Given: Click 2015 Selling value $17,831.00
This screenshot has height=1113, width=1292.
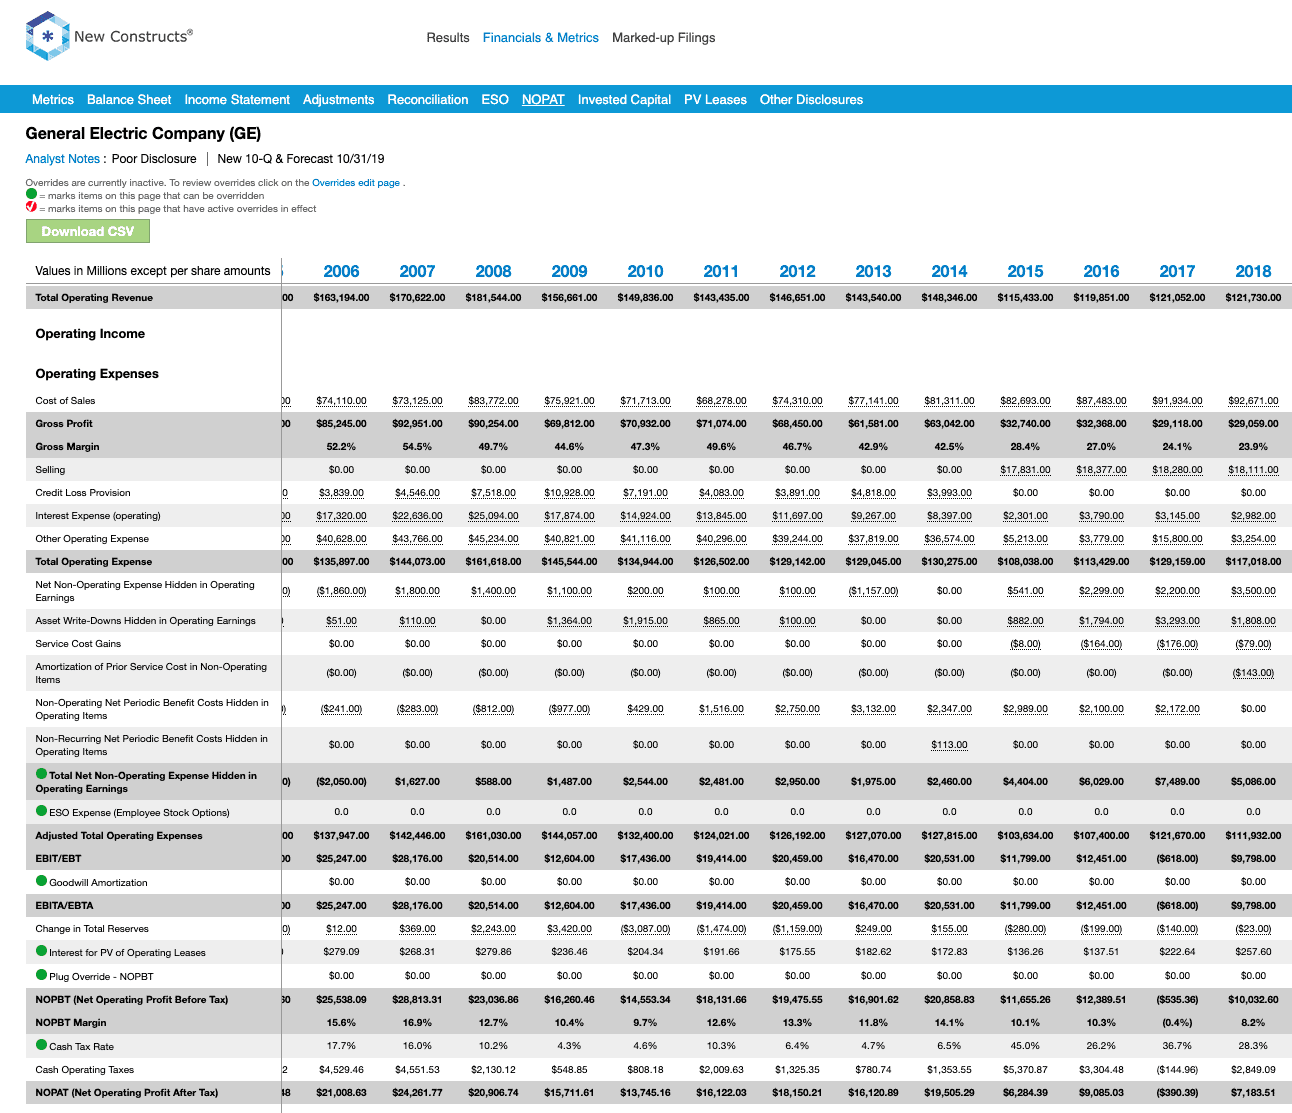Looking at the screenshot, I should [x=1025, y=470].
